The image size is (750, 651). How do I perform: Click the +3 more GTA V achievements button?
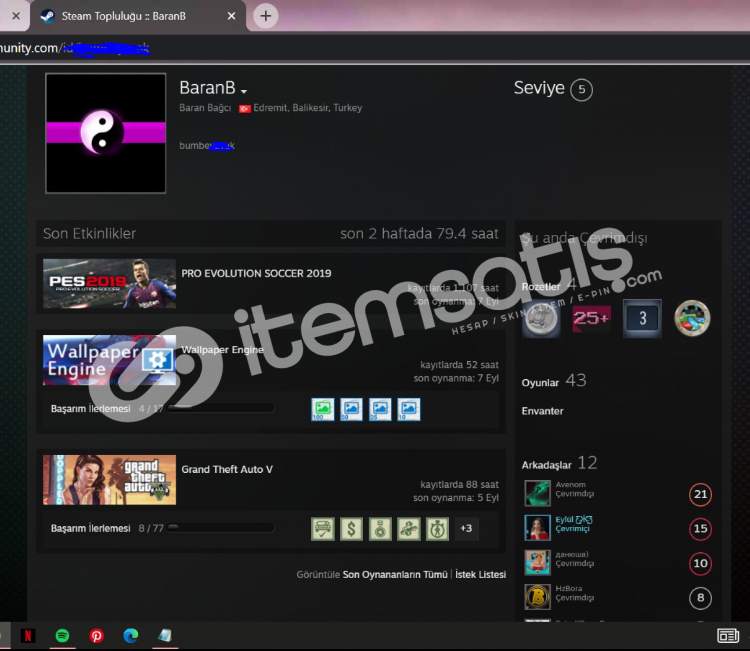466,528
